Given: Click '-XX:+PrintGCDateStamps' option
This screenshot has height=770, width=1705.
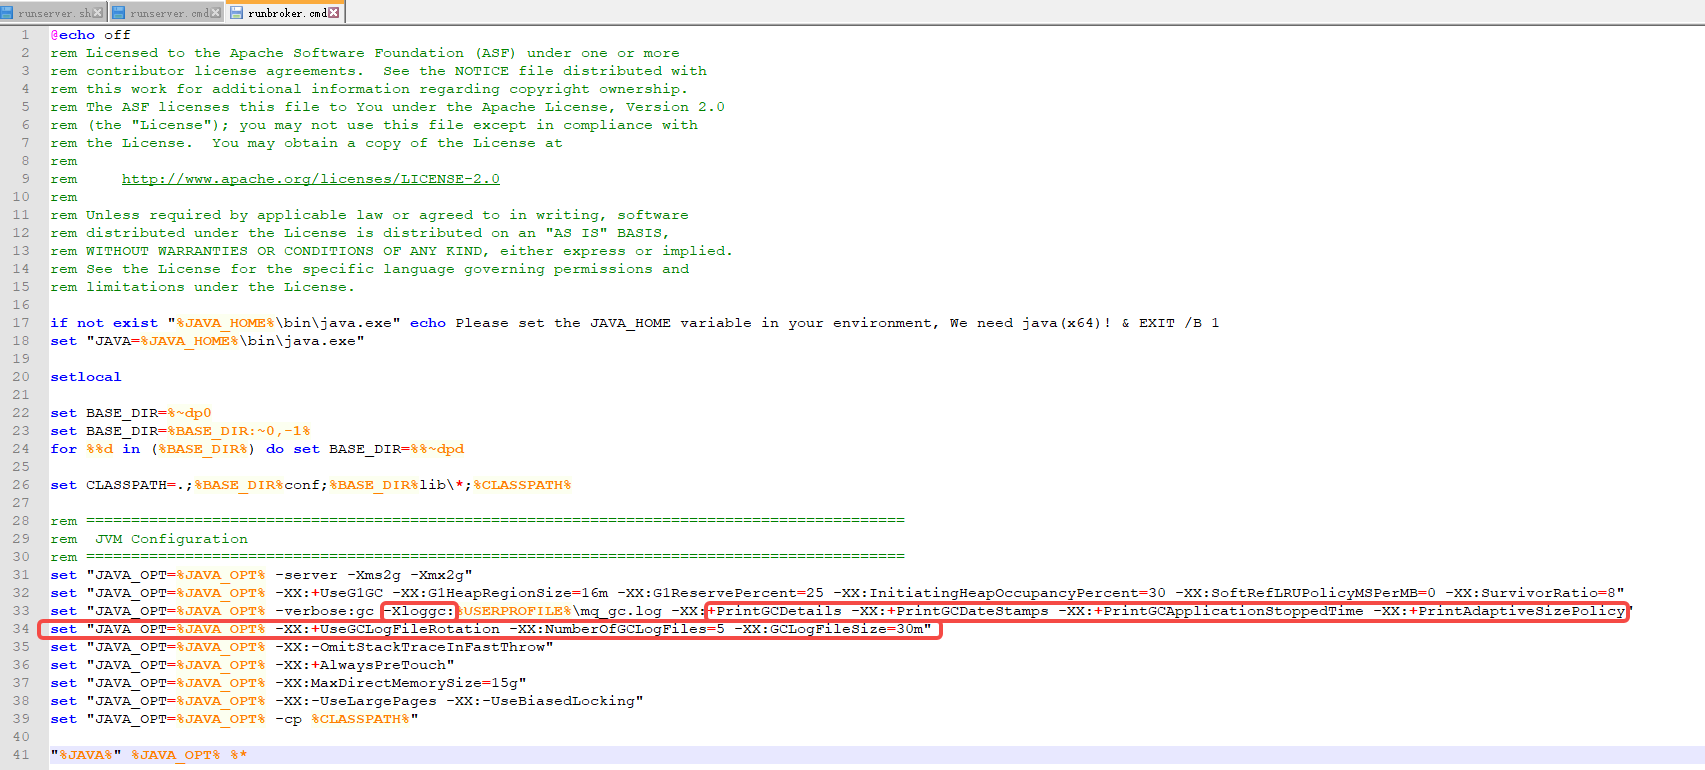Looking at the screenshot, I should (950, 611).
